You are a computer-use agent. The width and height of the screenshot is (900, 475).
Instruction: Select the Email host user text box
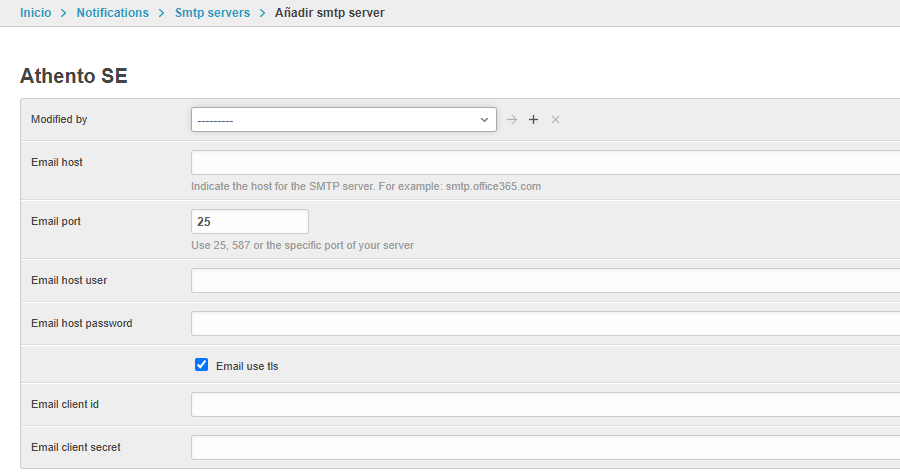point(545,280)
